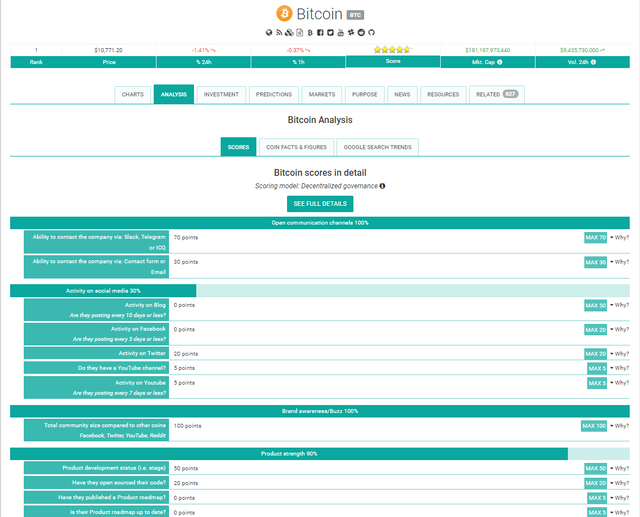This screenshot has height=517, width=640.
Task: Click the $9,435,730,000 volume value
Action: (x=582, y=50)
